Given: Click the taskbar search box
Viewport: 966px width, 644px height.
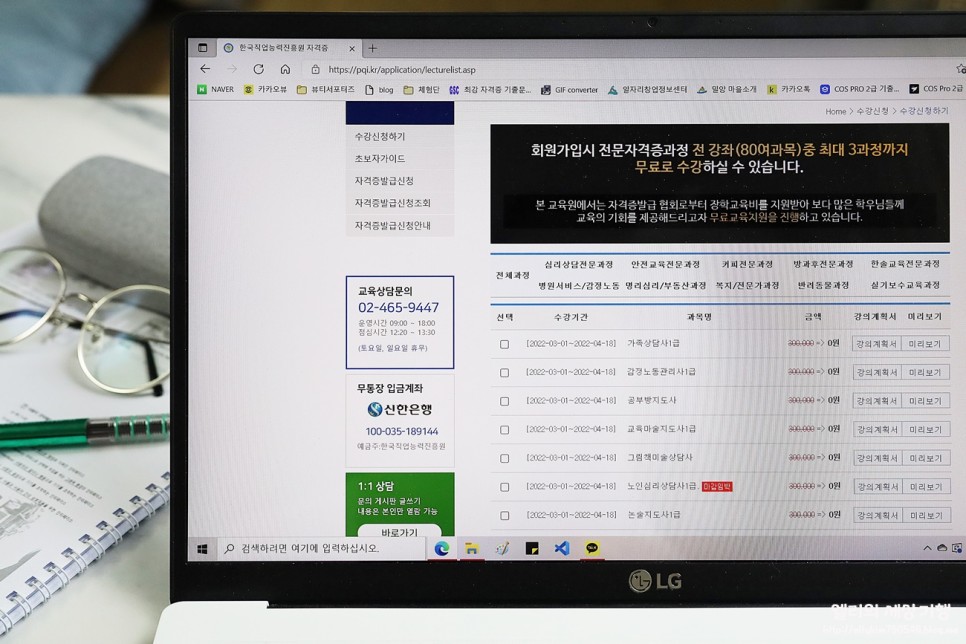Looking at the screenshot, I should coord(322,548).
